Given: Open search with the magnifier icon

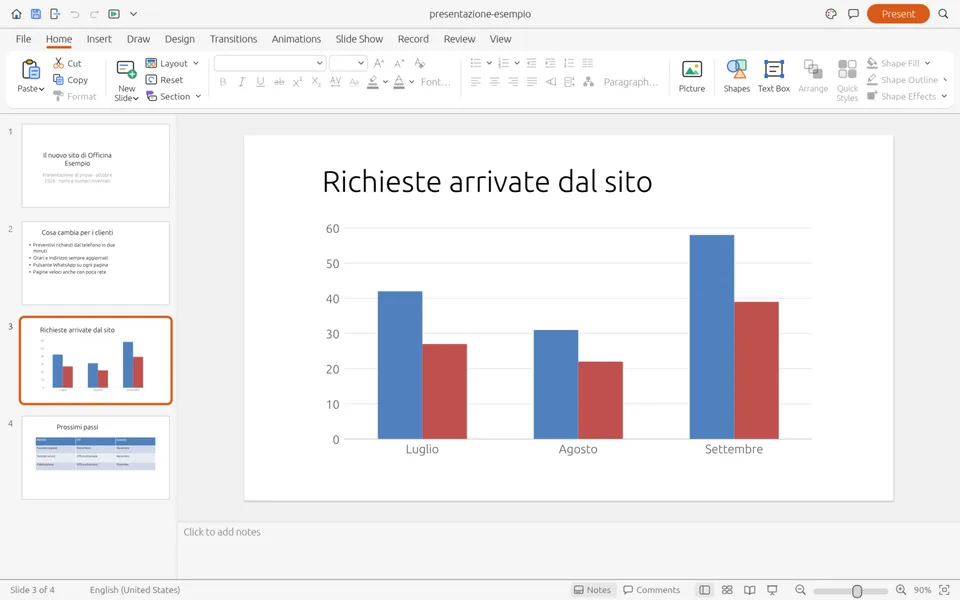Looking at the screenshot, I should pos(943,13).
